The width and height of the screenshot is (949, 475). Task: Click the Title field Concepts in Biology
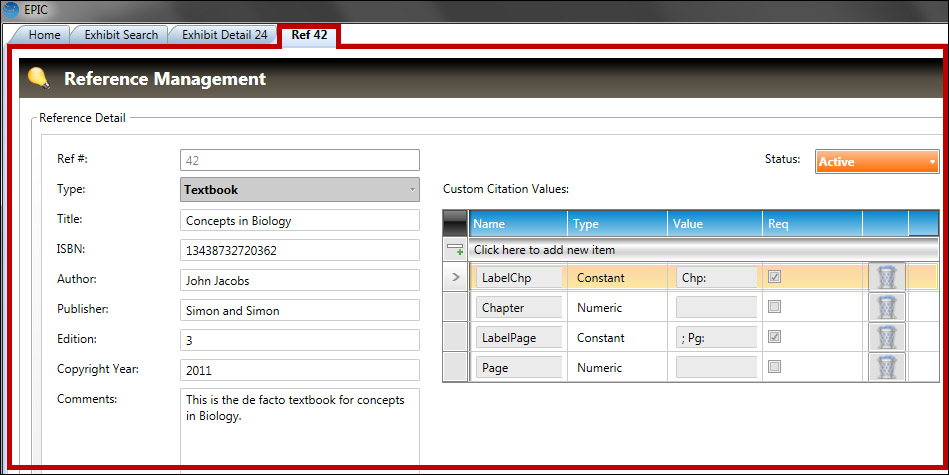click(300, 220)
